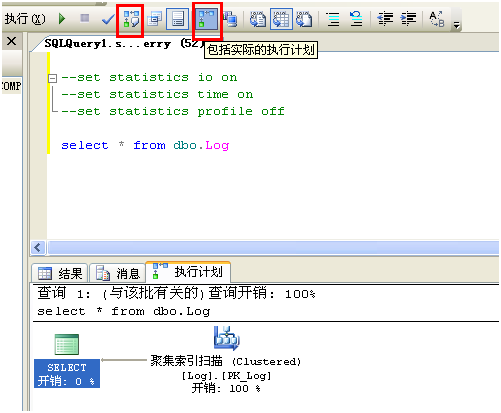Decrease indent toolbar icon
The height and width of the screenshot is (413, 501).
click(x=385, y=19)
